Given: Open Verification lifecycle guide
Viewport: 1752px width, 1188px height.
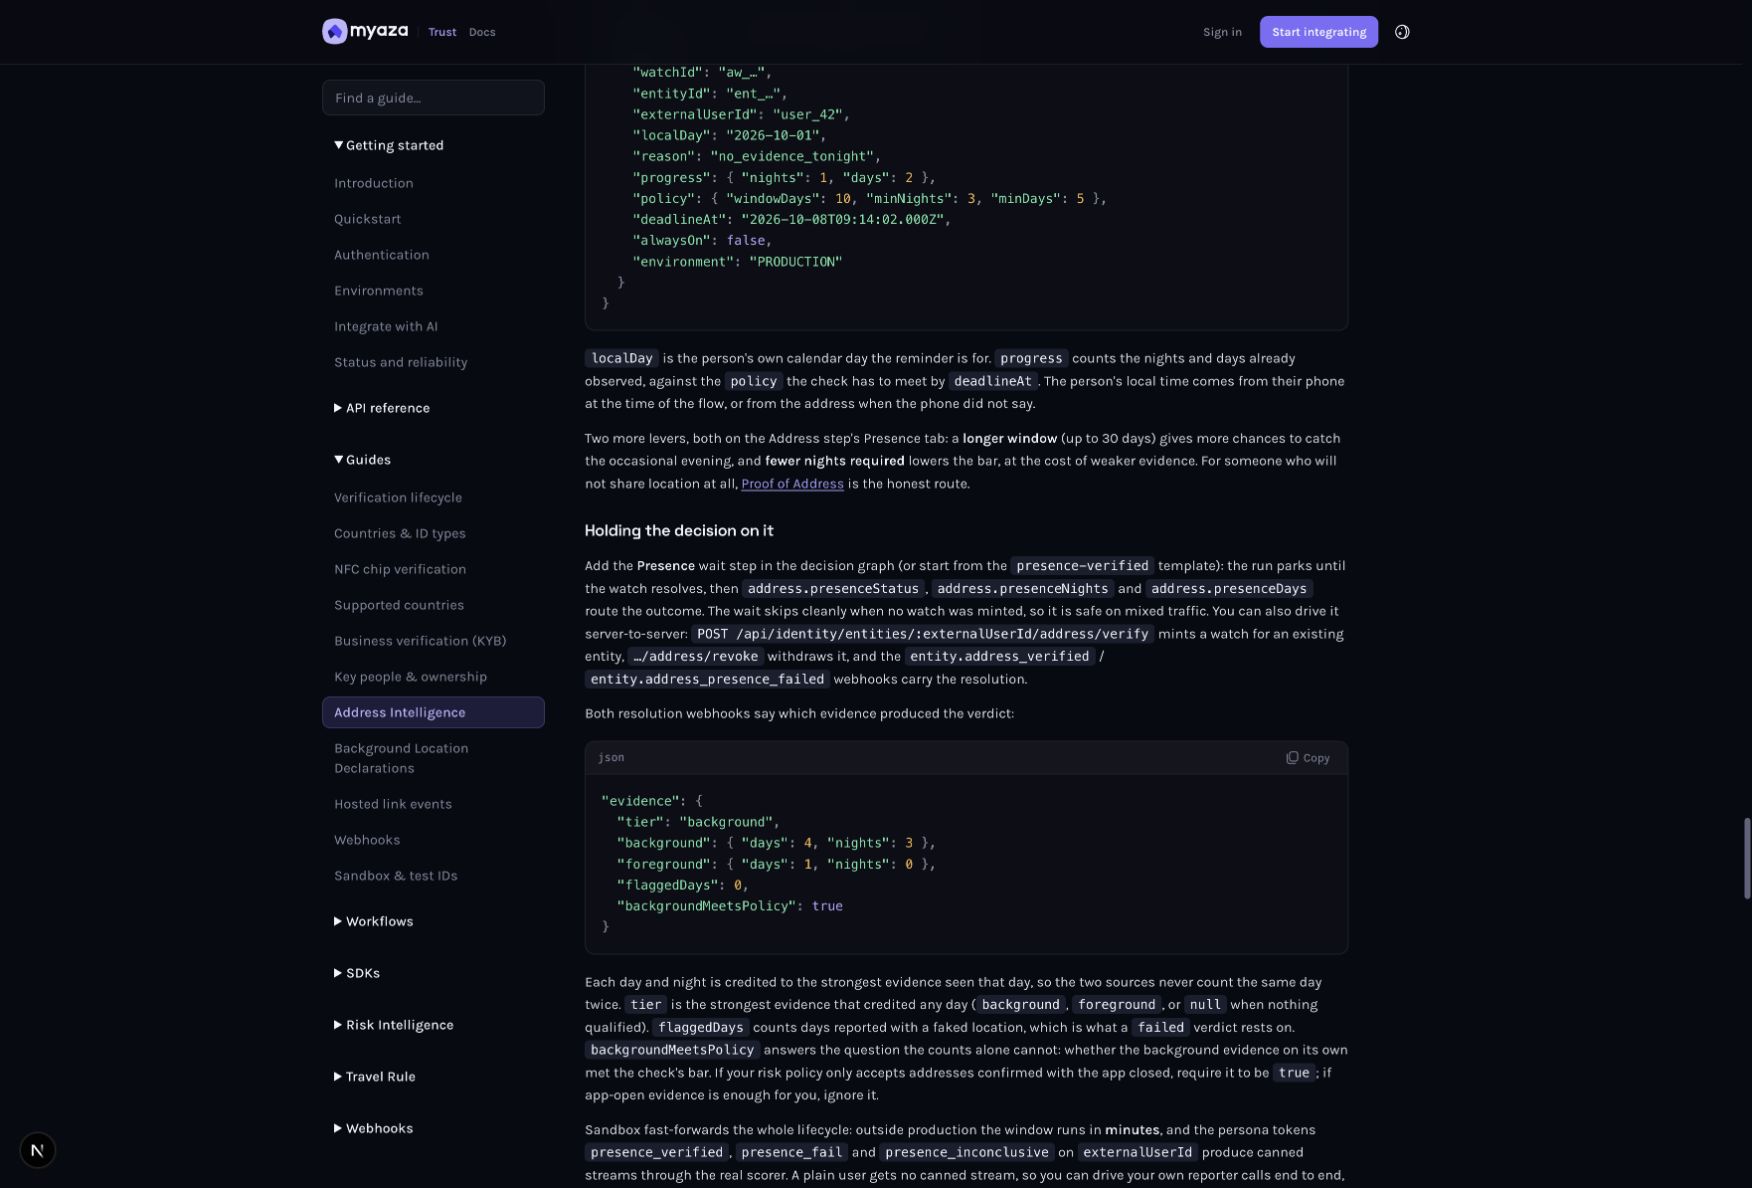Looking at the screenshot, I should tap(397, 498).
